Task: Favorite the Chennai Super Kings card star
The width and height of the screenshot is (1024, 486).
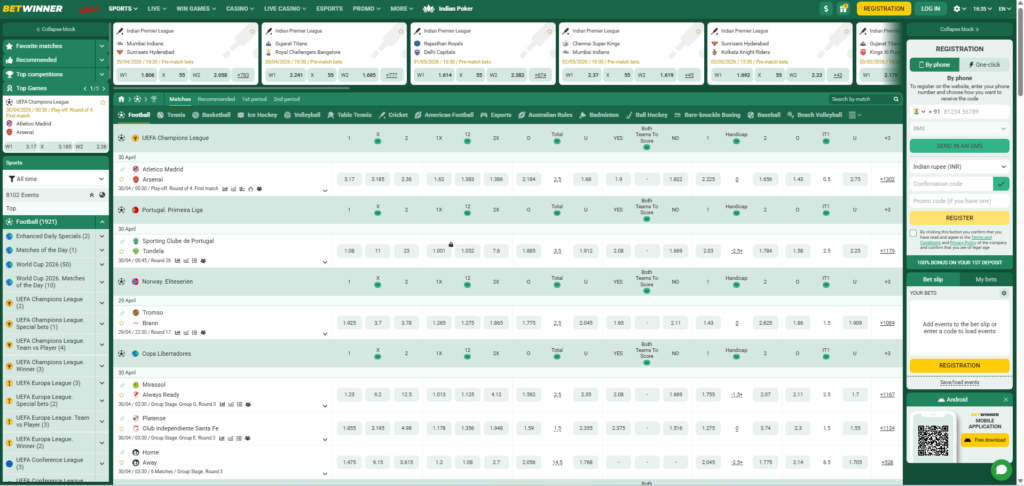Action: [x=699, y=31]
